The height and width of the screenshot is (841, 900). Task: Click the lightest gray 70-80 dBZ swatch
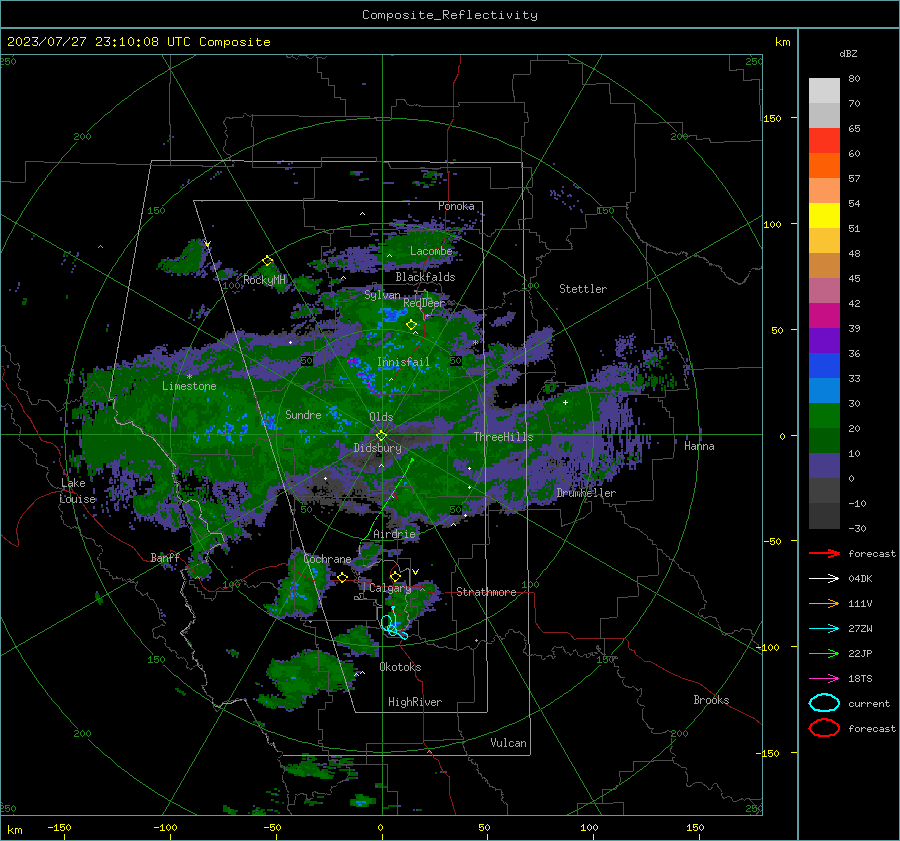824,91
